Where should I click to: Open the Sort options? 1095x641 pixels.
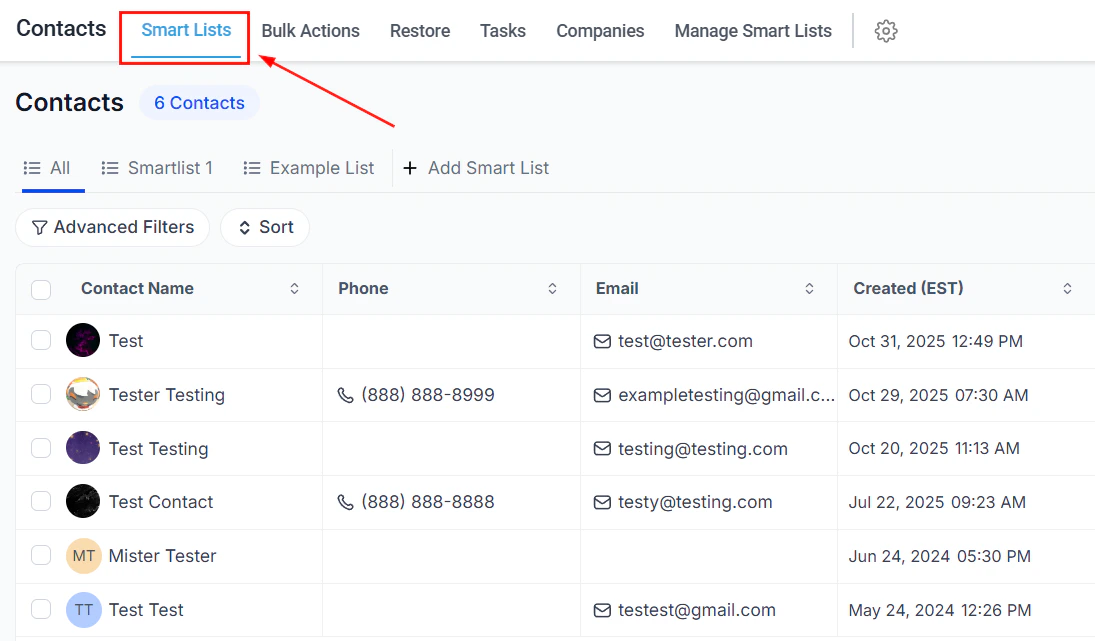[x=264, y=227]
